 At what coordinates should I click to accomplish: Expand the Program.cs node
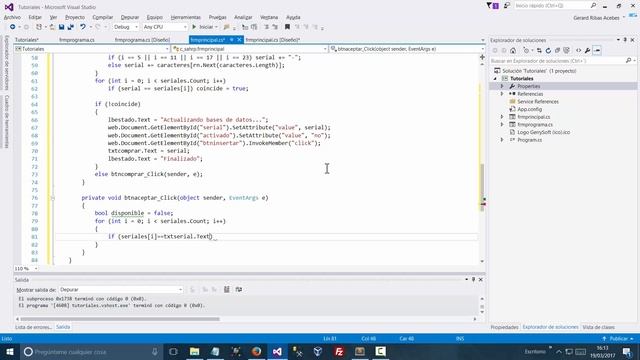(x=502, y=140)
